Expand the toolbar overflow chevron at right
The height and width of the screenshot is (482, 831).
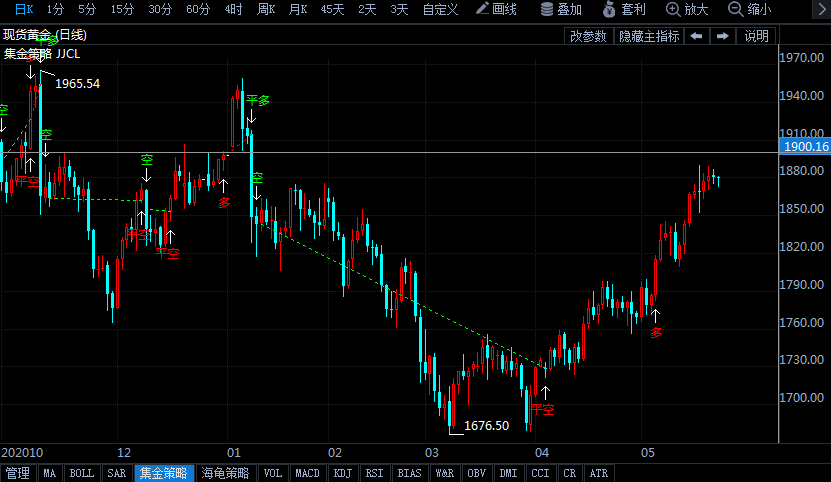[x=821, y=9]
